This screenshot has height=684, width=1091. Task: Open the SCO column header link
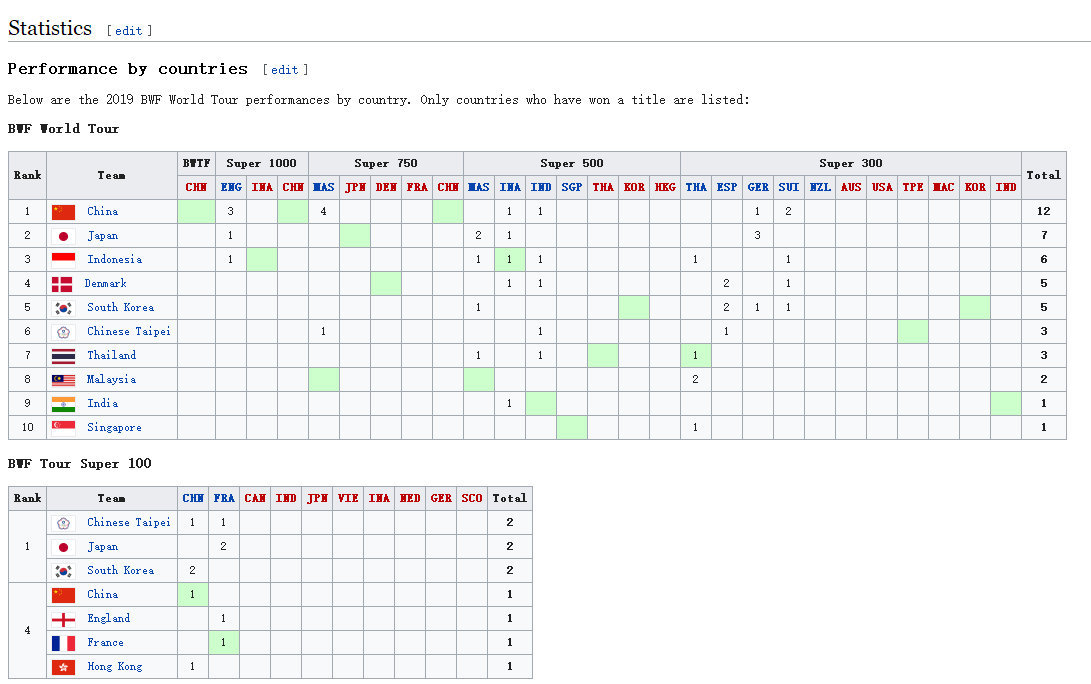[x=472, y=498]
